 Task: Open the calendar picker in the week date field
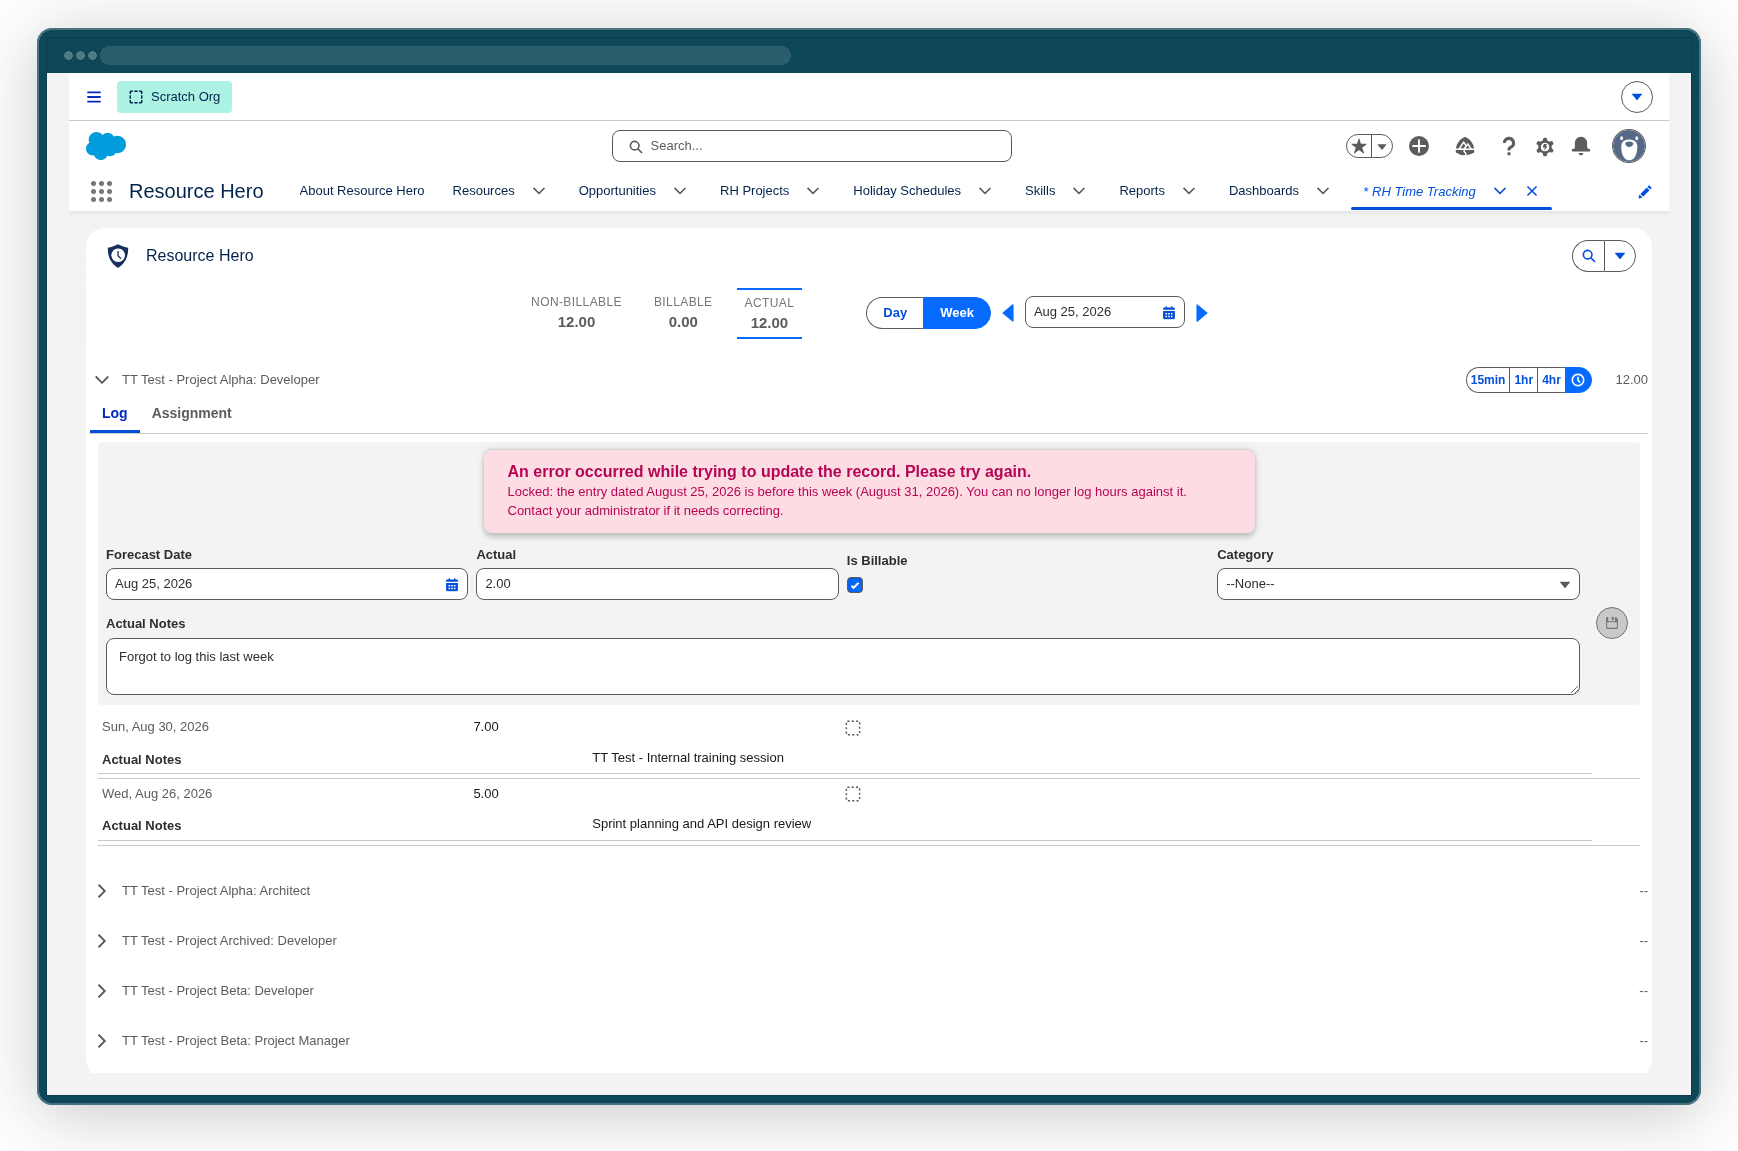[1169, 313]
